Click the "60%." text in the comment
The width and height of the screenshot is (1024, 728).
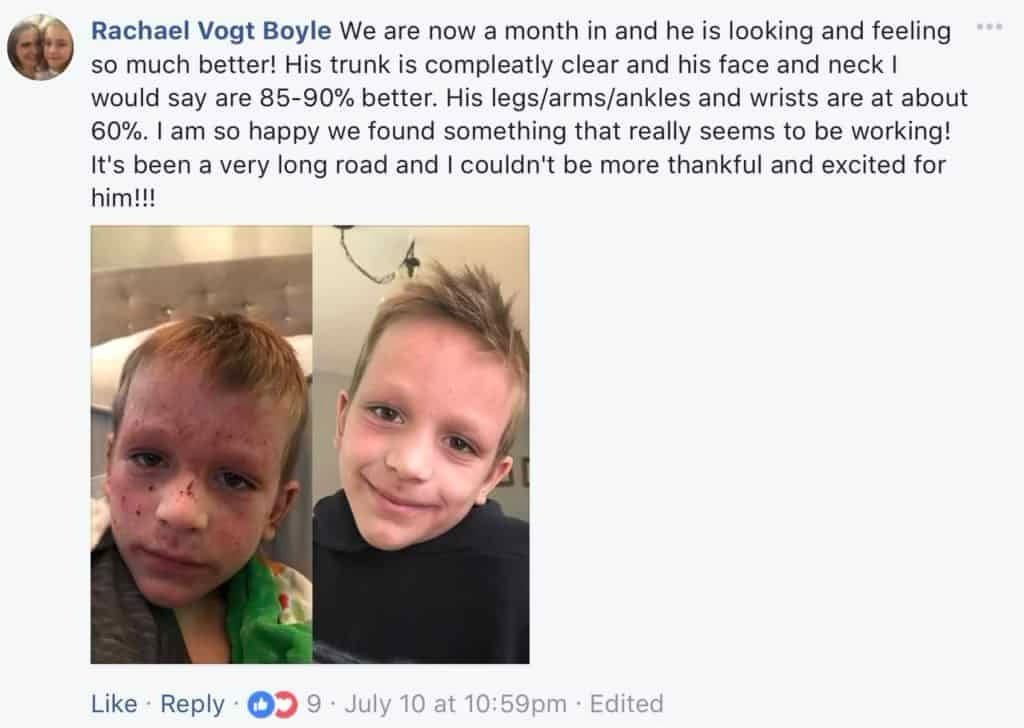click(x=118, y=131)
